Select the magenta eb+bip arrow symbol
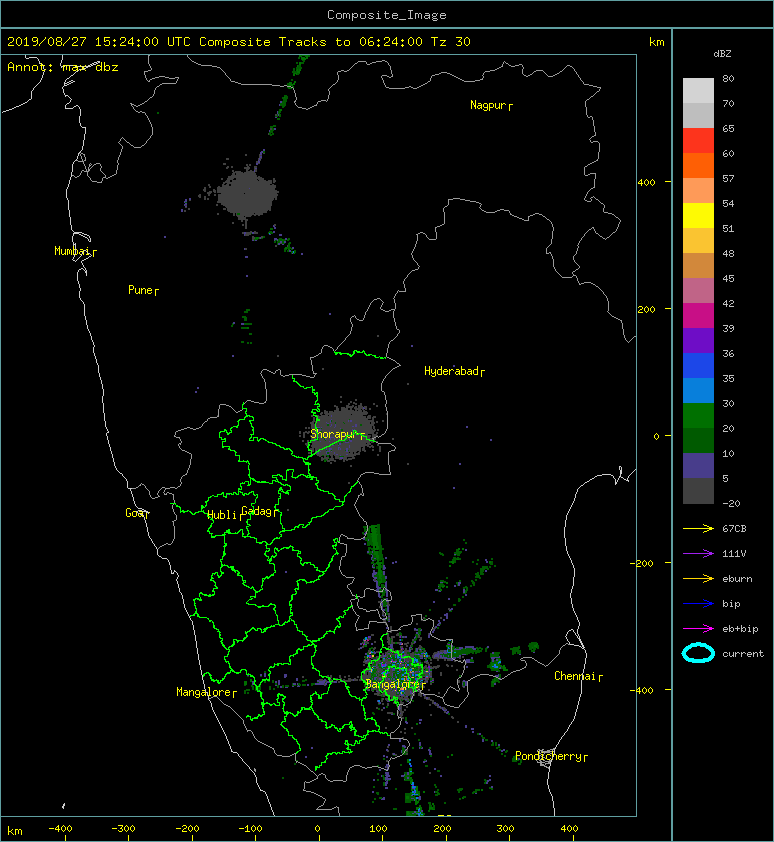 tap(698, 629)
